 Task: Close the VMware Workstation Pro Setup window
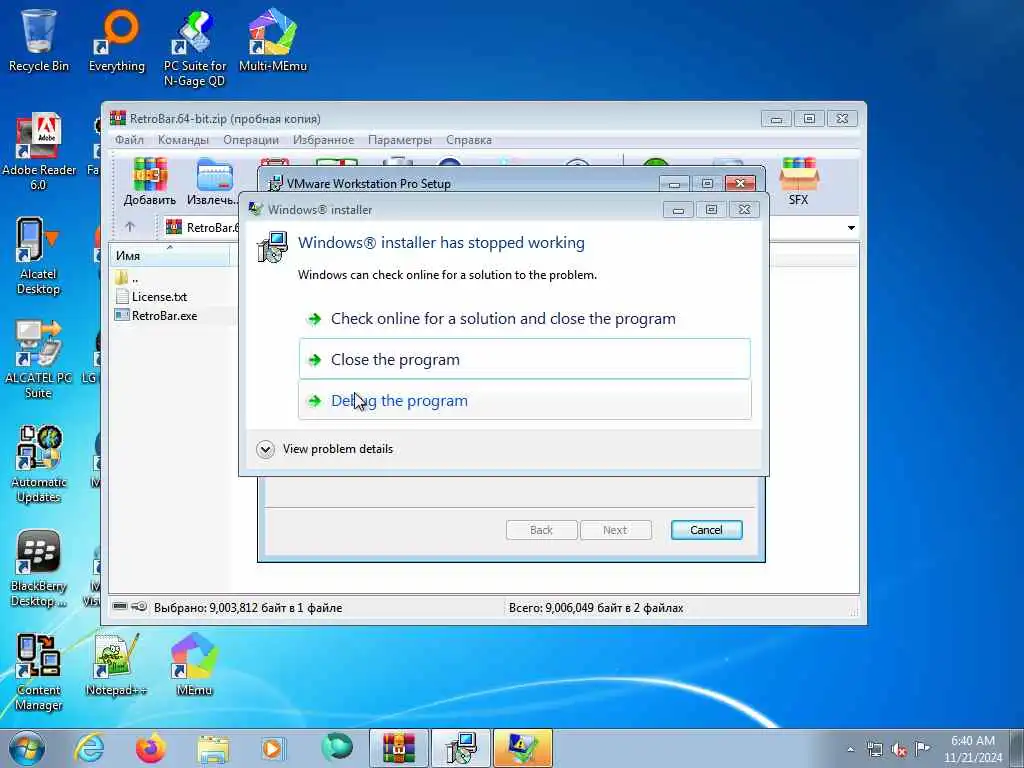click(x=740, y=184)
